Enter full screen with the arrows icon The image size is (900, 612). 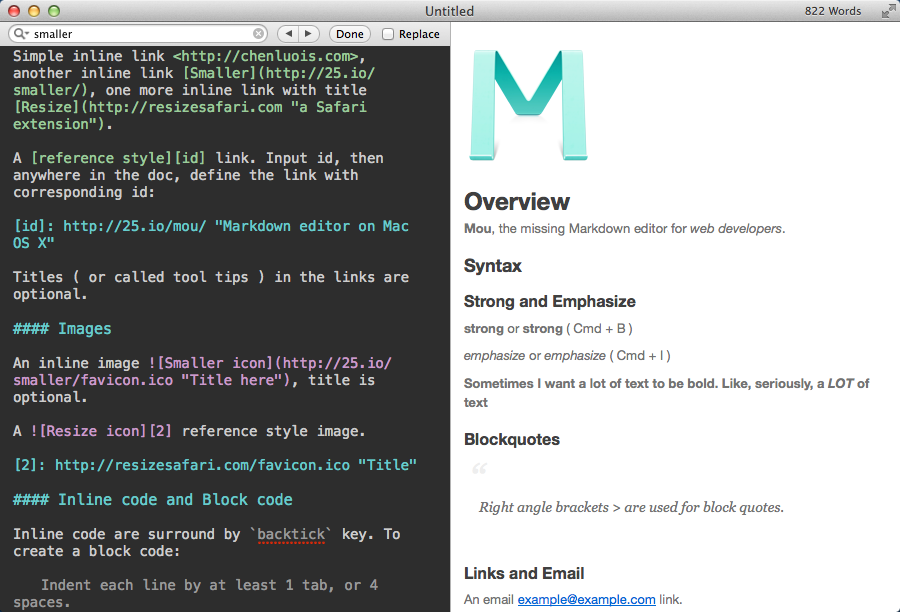[x=889, y=11]
